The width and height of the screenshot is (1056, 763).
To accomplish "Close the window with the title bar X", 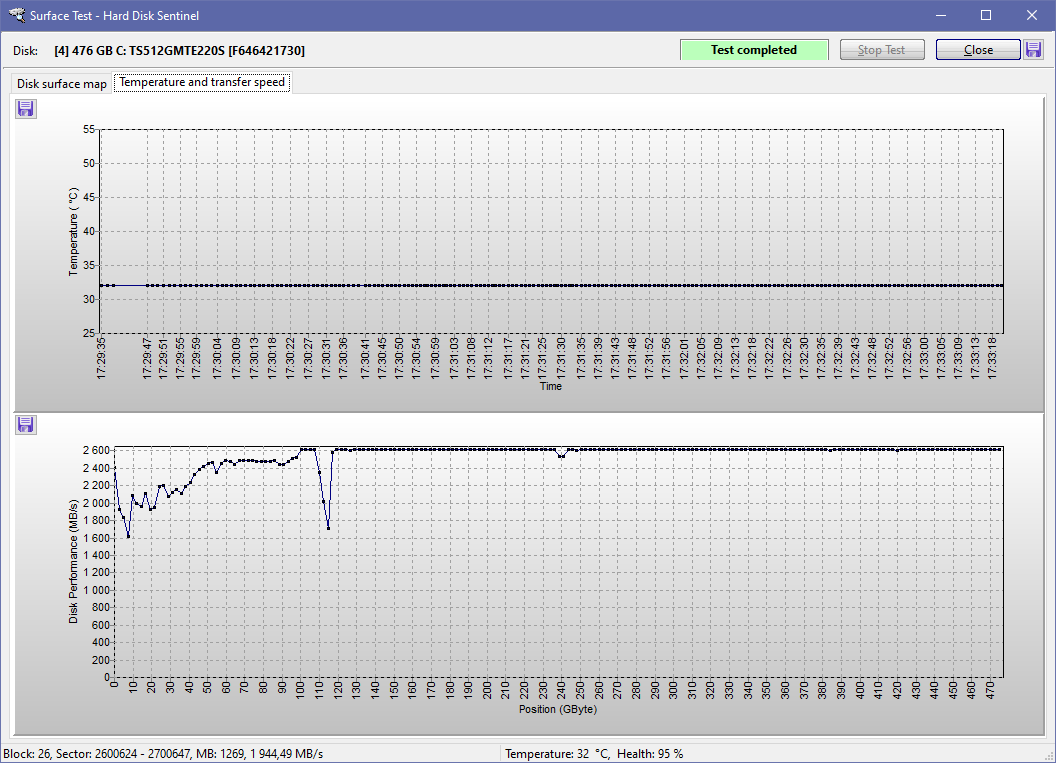I will click(x=1032, y=15).
